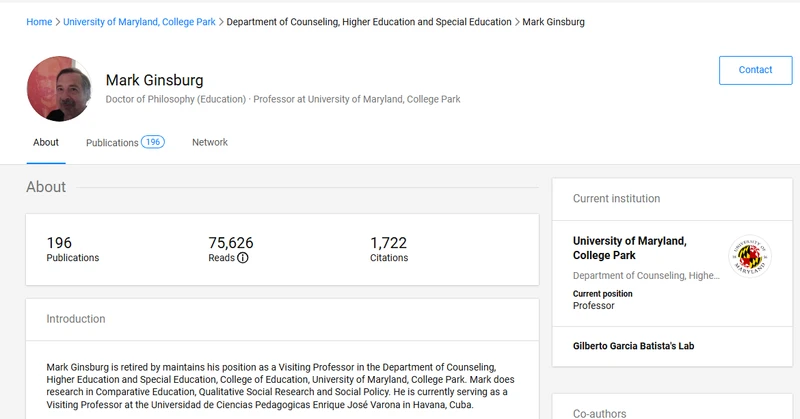Open University of Maryland, College Park breadcrumb
The width and height of the screenshot is (800, 419).
[139, 22]
